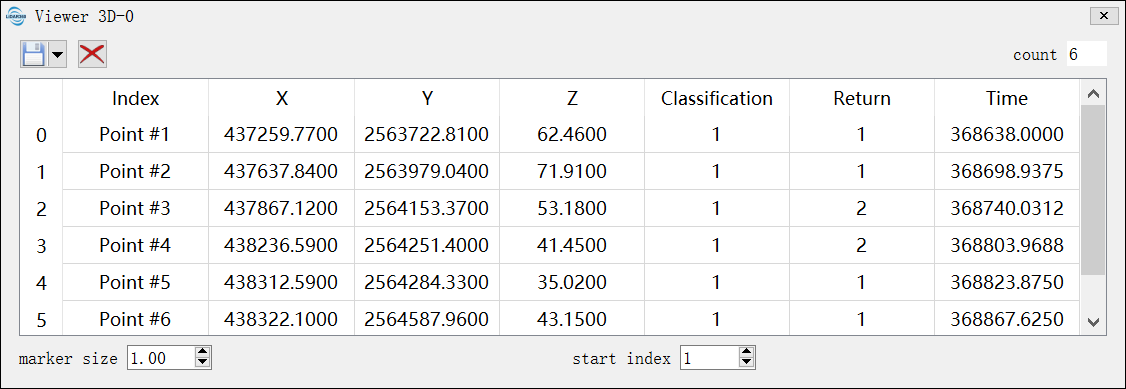Click Time value 368823.8750
This screenshot has height=389, width=1126.
[1007, 283]
